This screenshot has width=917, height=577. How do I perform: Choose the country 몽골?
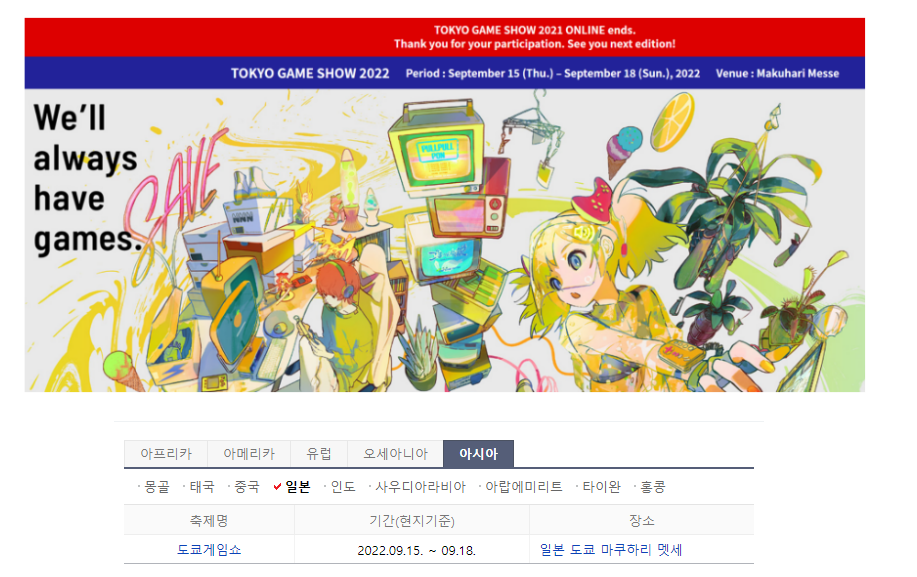[157, 486]
